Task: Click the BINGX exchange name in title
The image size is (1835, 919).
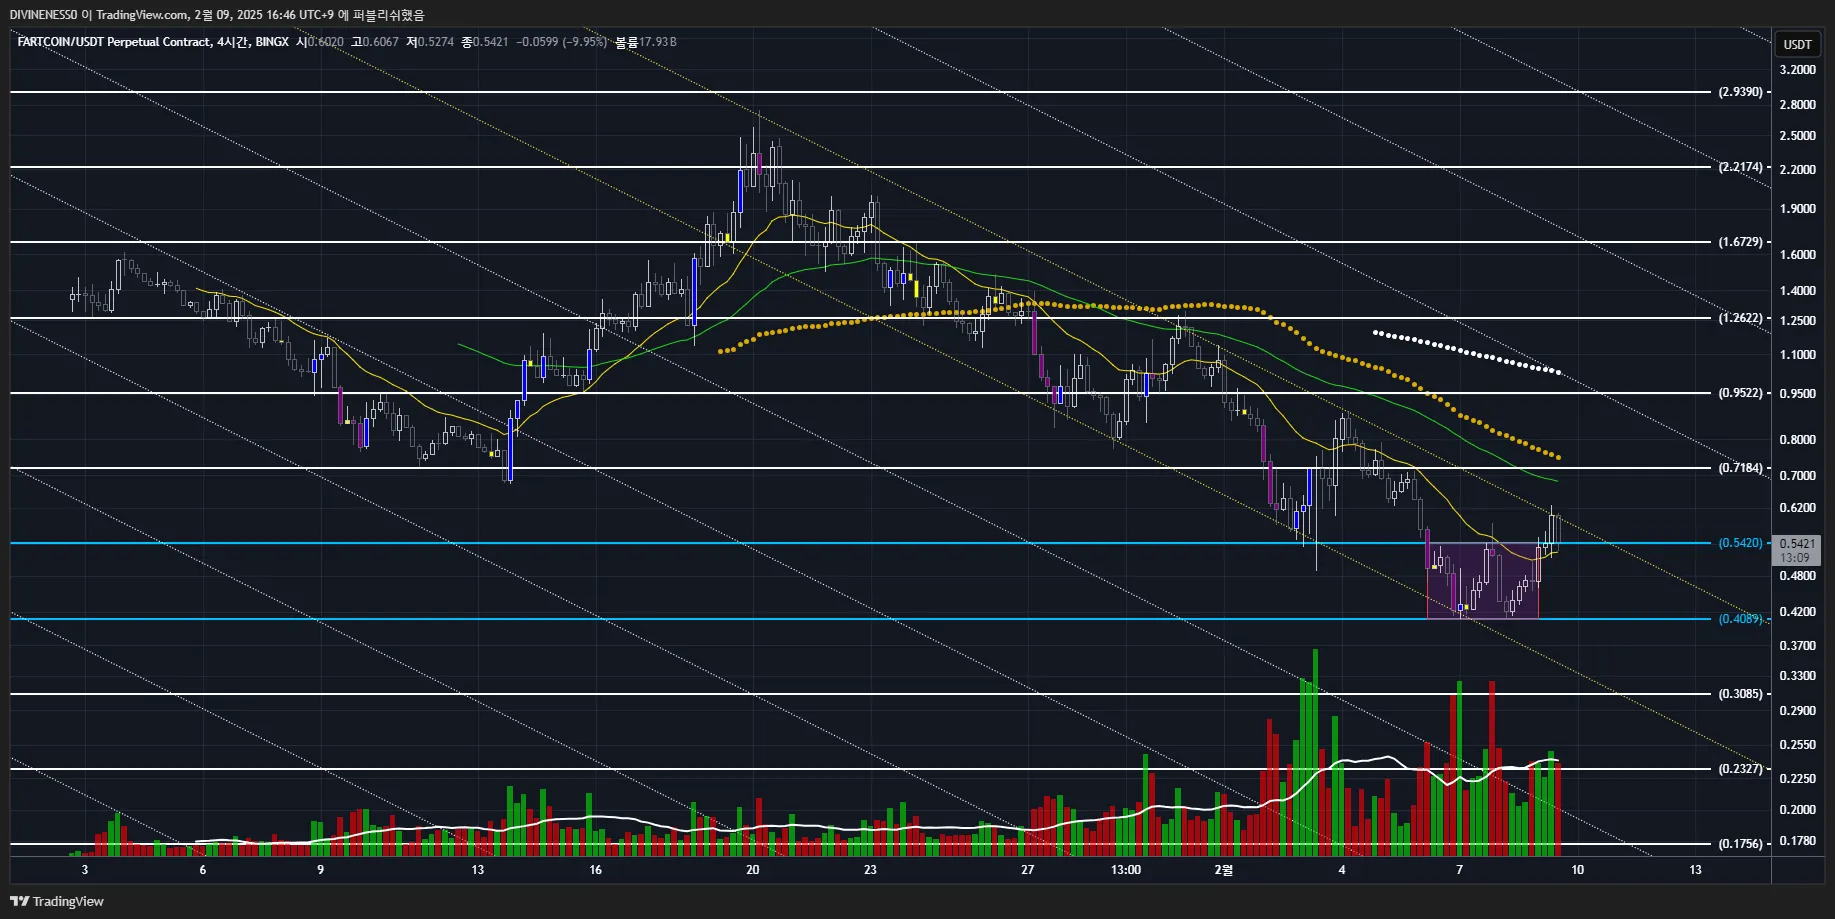Action: coord(272,42)
